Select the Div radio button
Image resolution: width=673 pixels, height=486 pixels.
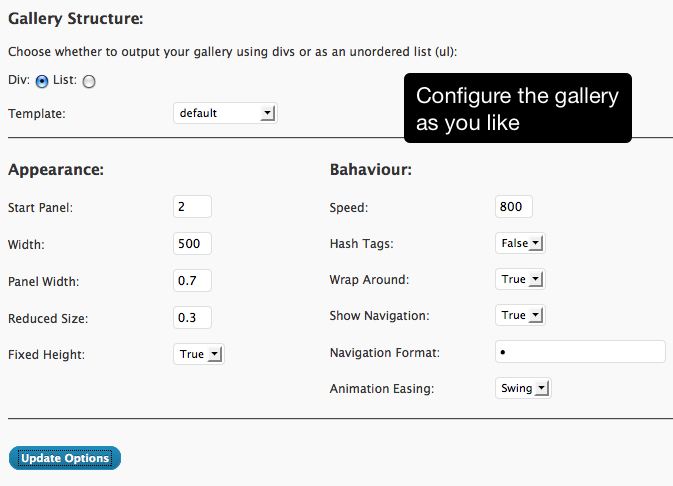[42, 81]
